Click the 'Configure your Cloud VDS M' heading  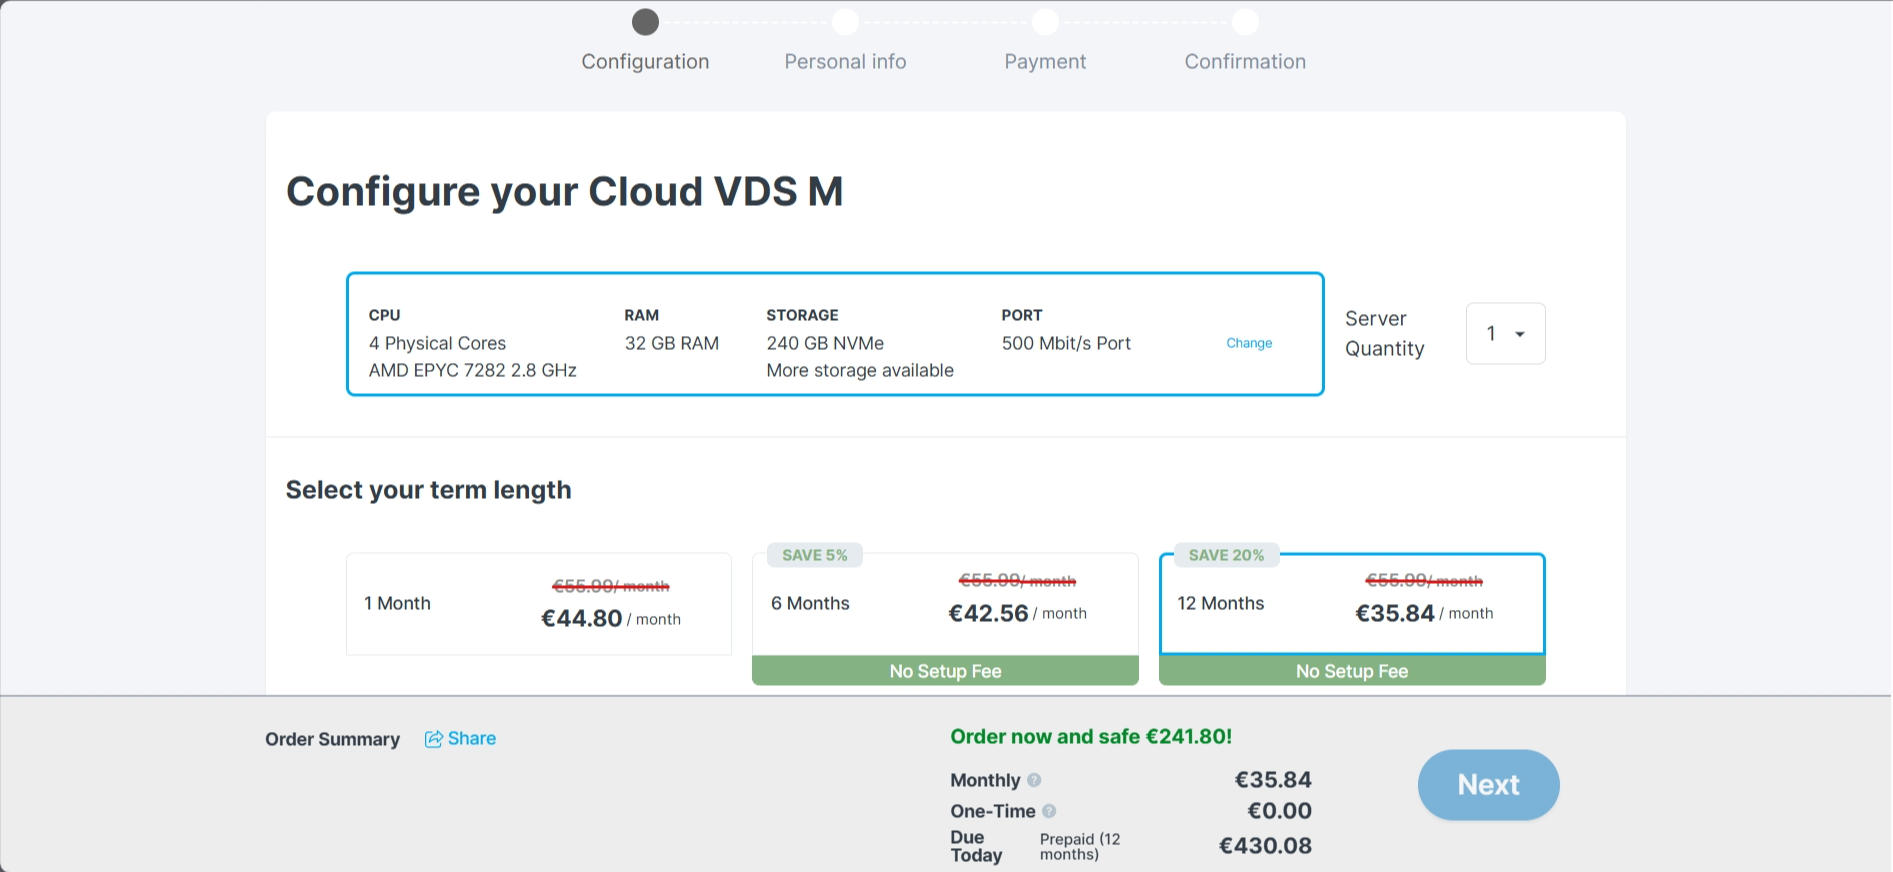pyautogui.click(x=565, y=191)
